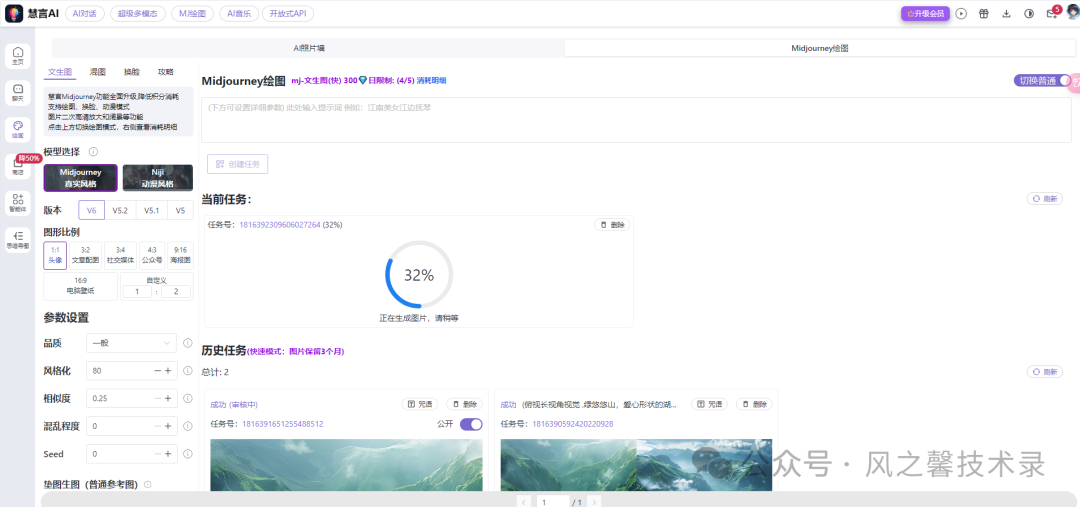Click the info icon beside 模型选择

pyautogui.click(x=93, y=152)
